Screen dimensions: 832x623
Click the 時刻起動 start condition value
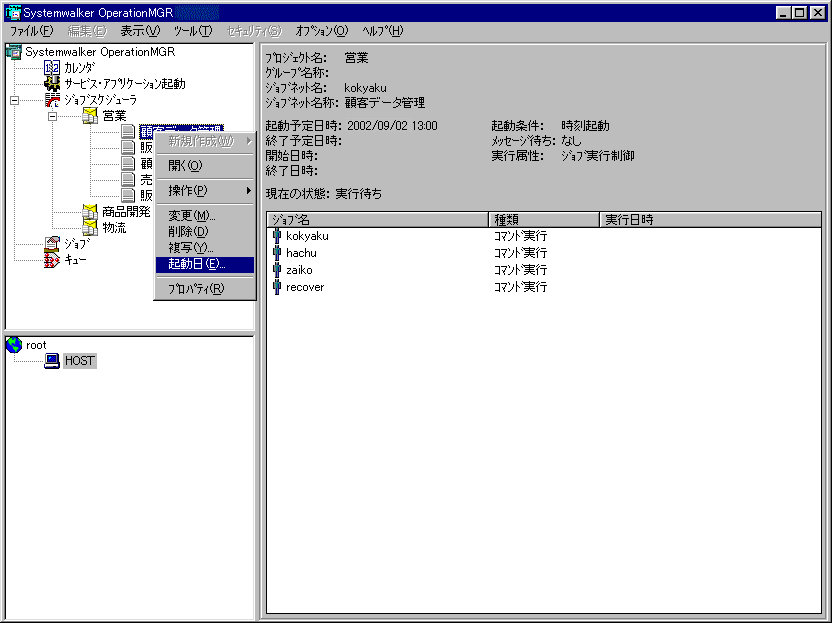pos(585,126)
